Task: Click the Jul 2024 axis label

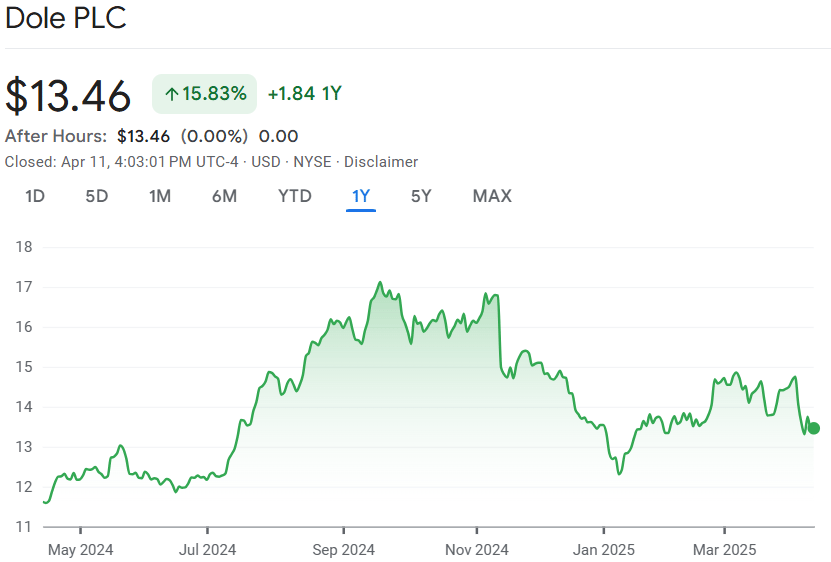Action: [x=207, y=550]
